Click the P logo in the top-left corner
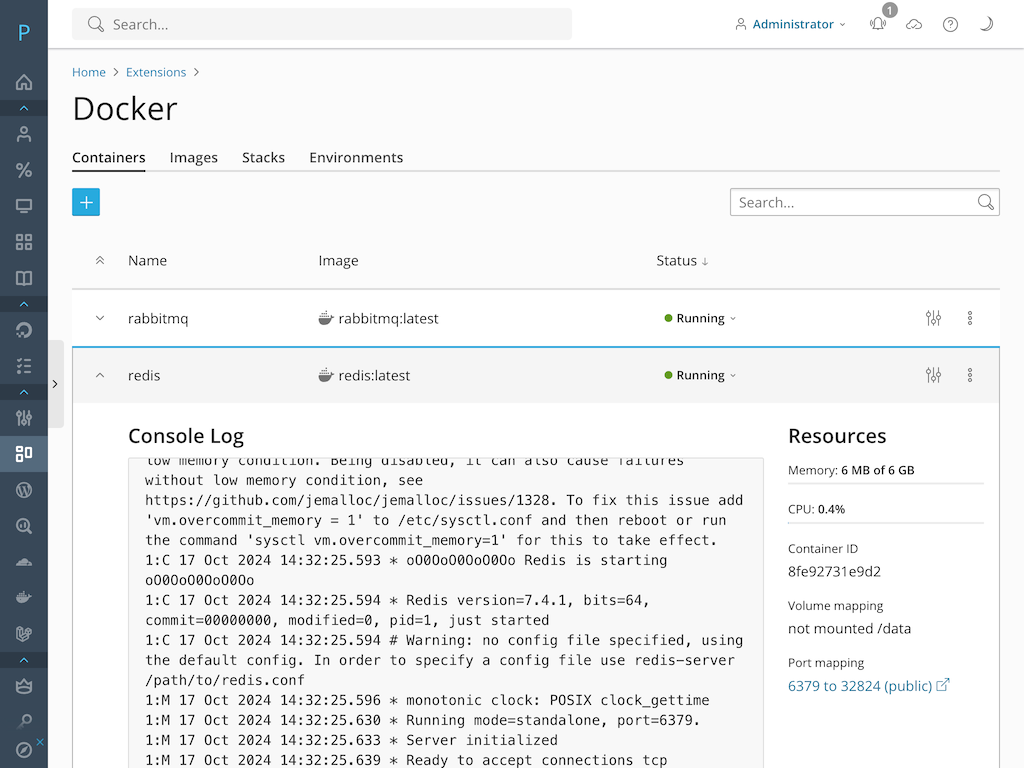Screen dimensions: 1024x768 coord(23,31)
